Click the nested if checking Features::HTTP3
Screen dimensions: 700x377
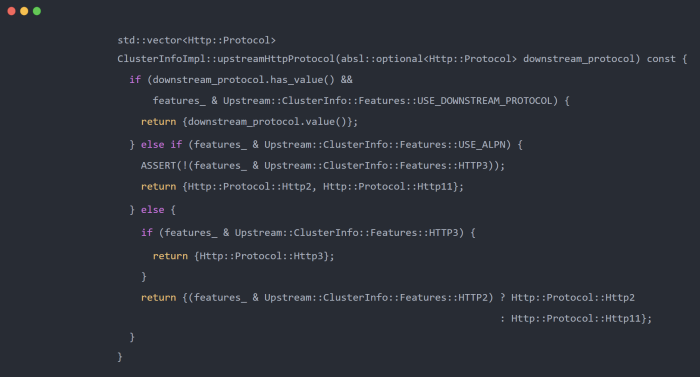point(308,233)
